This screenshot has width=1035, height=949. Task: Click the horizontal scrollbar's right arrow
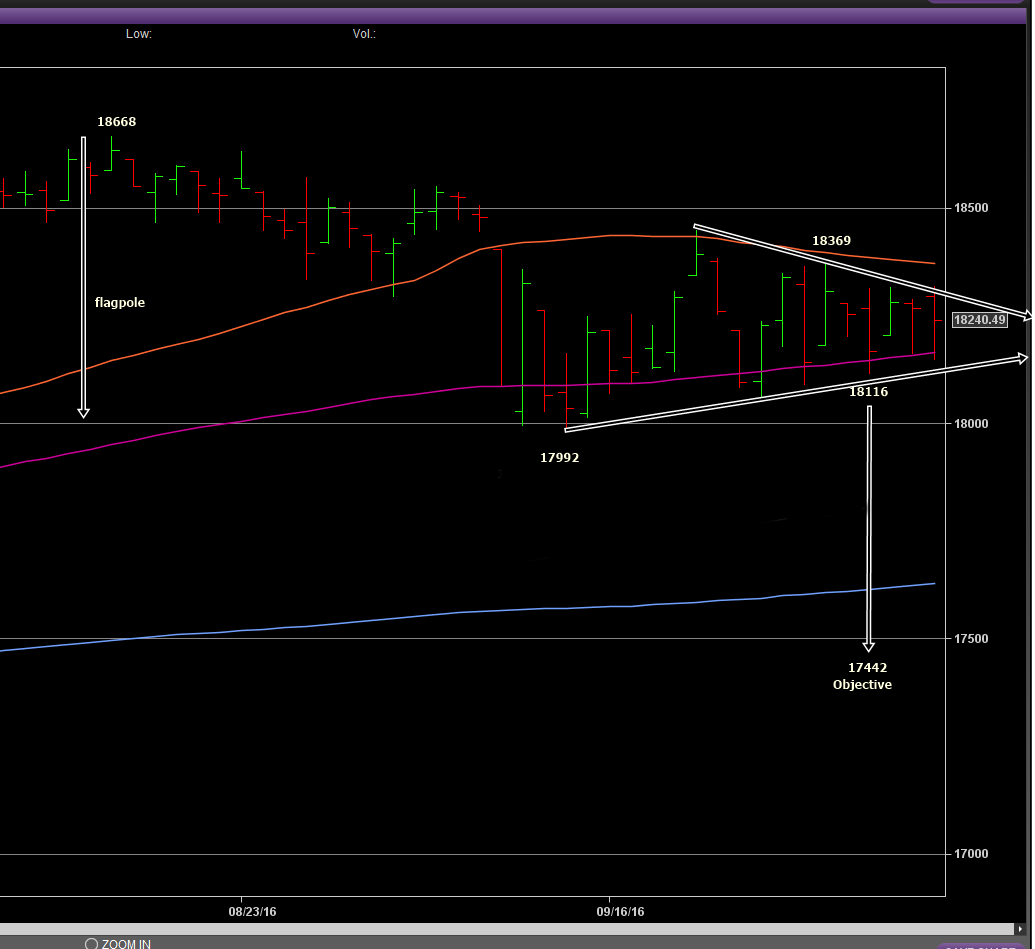[x=1021, y=929]
